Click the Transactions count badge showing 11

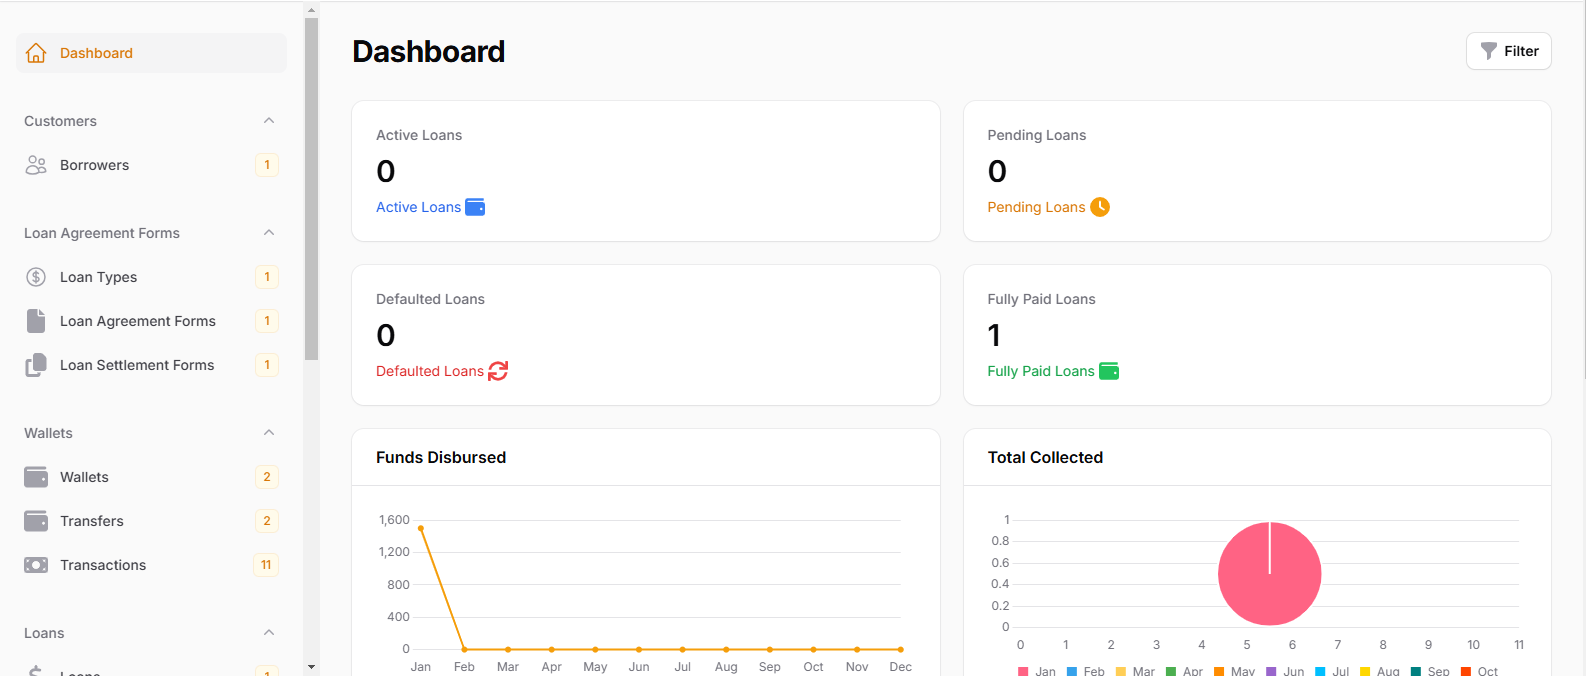[266, 565]
